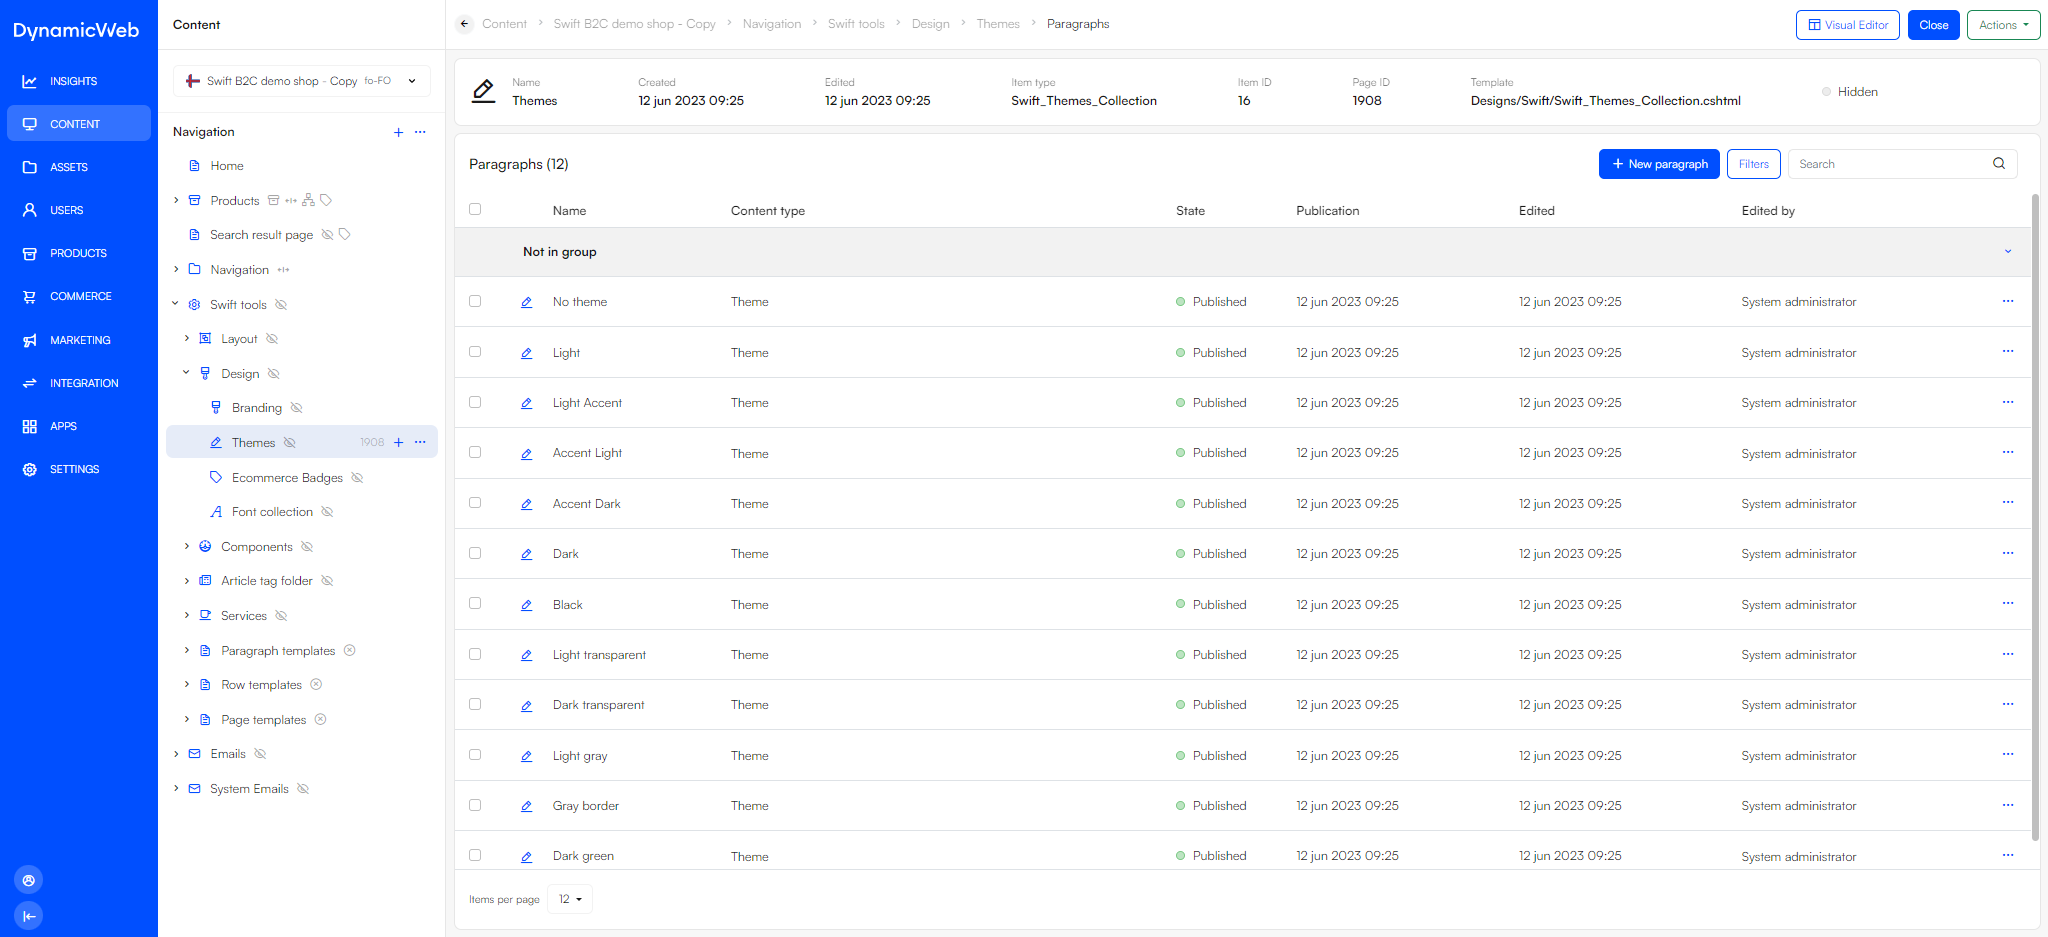
Task: Open row actions for Gray border paragraph
Action: coord(2008,805)
